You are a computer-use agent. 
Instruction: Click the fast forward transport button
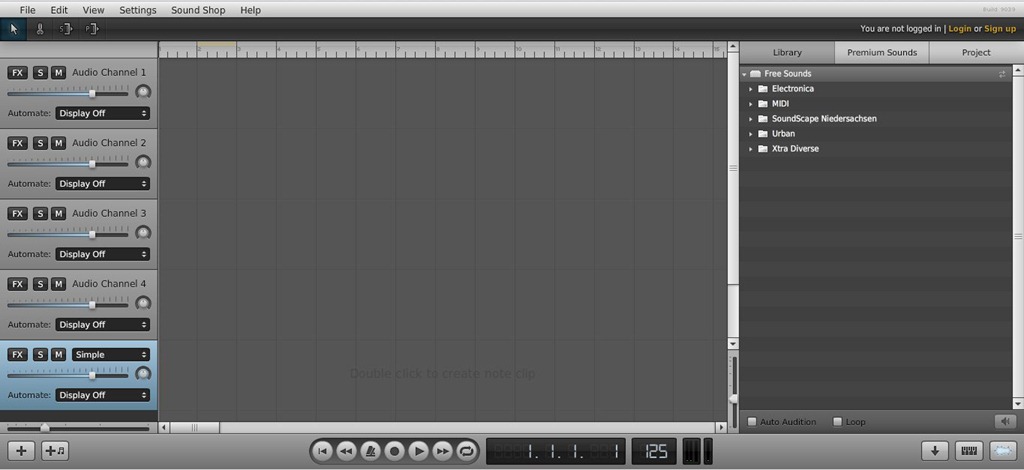(443, 451)
